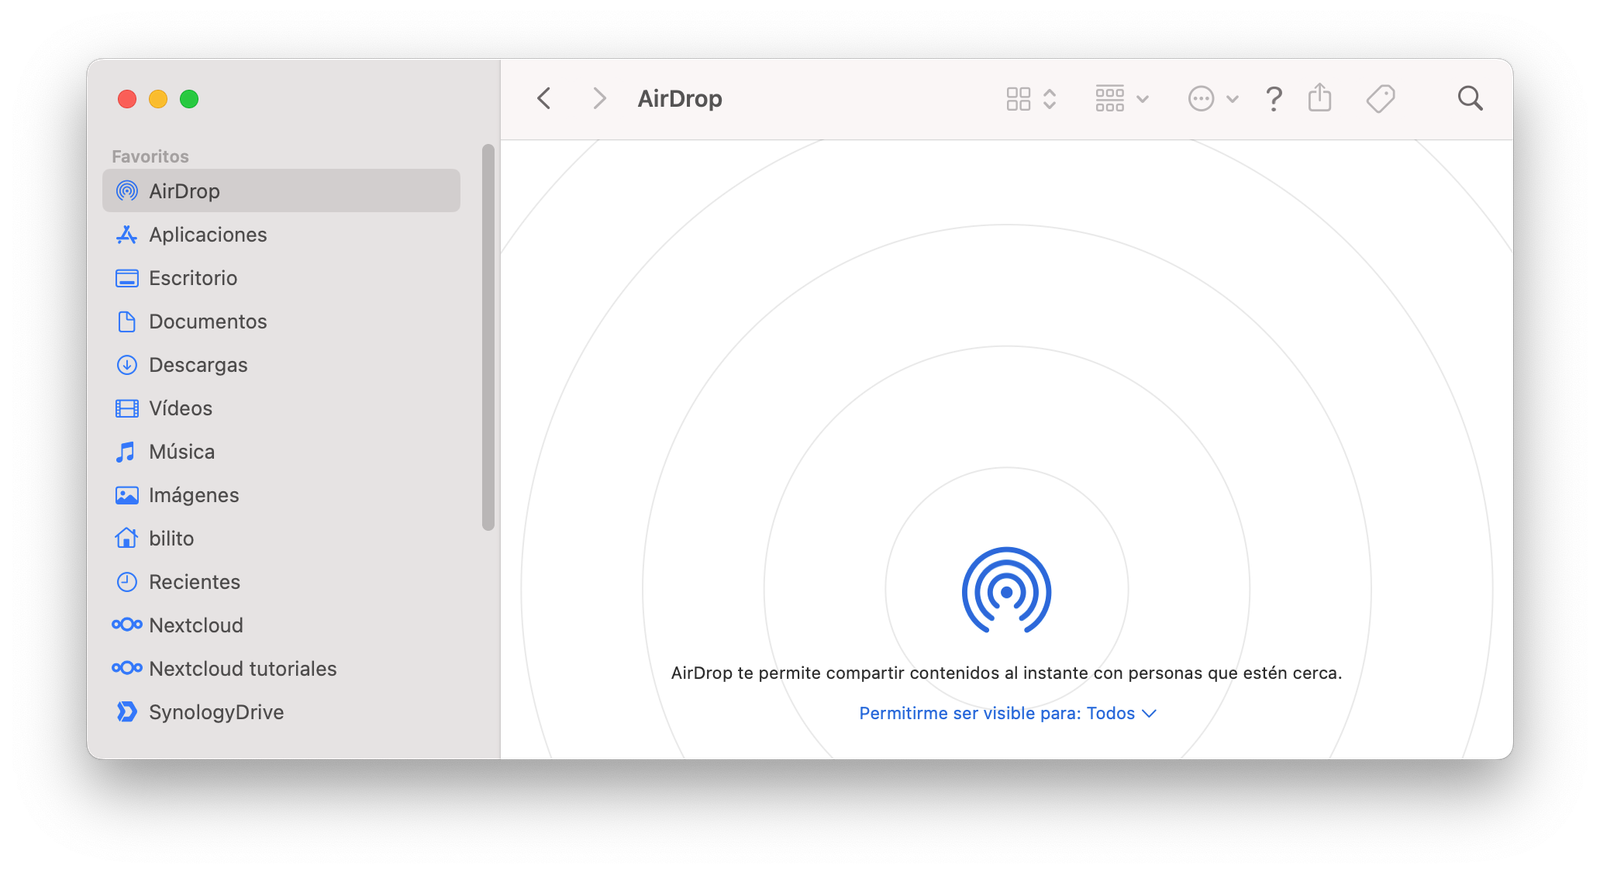Select Aplicaciones in the sidebar

208,235
